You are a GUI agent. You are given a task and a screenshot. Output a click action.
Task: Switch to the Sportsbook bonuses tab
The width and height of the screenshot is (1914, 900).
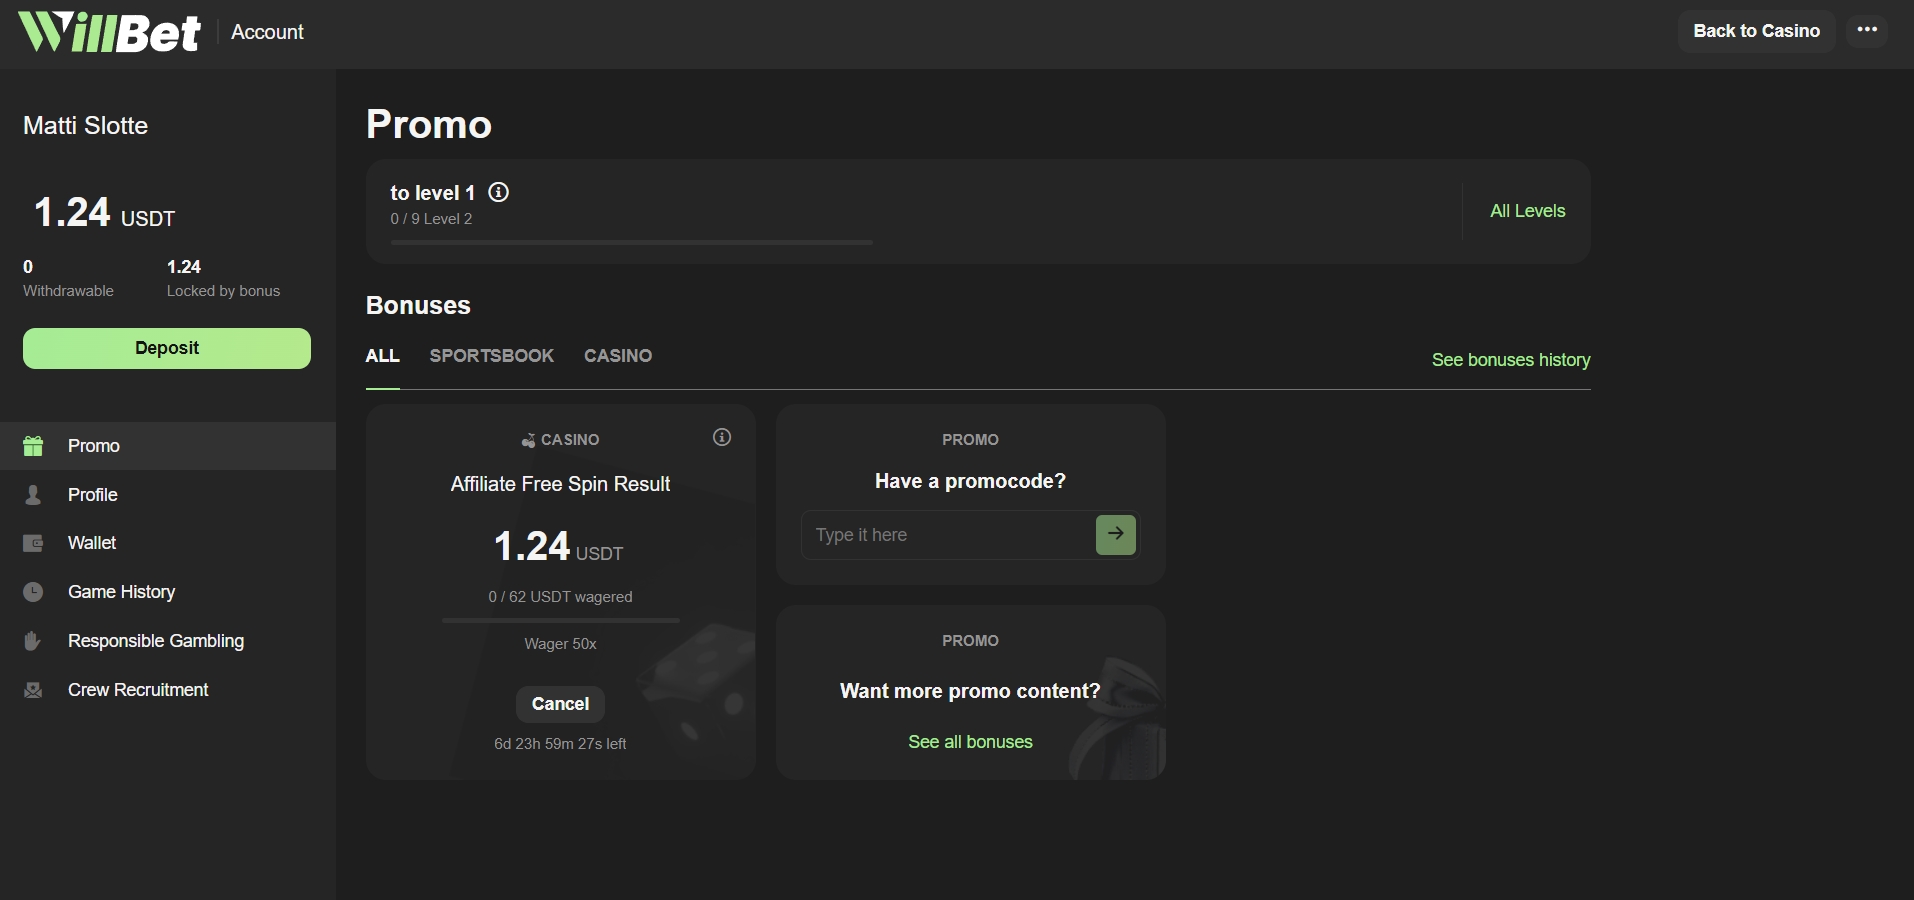coord(491,356)
